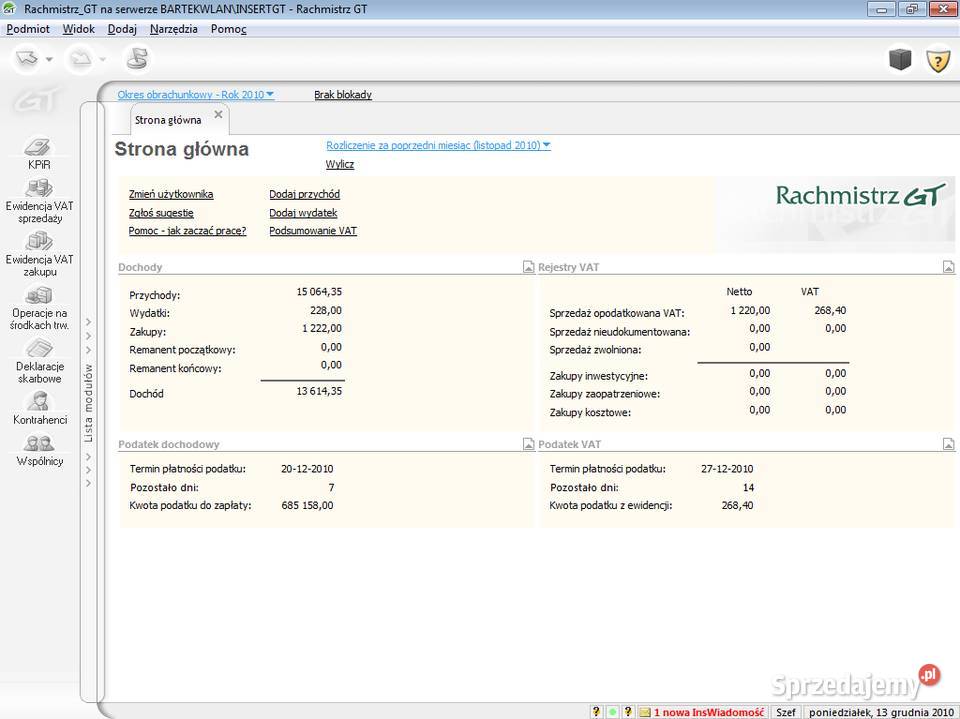This screenshot has height=719, width=960.
Task: Collapse the Podatek VAT panel icon
Action: point(948,444)
